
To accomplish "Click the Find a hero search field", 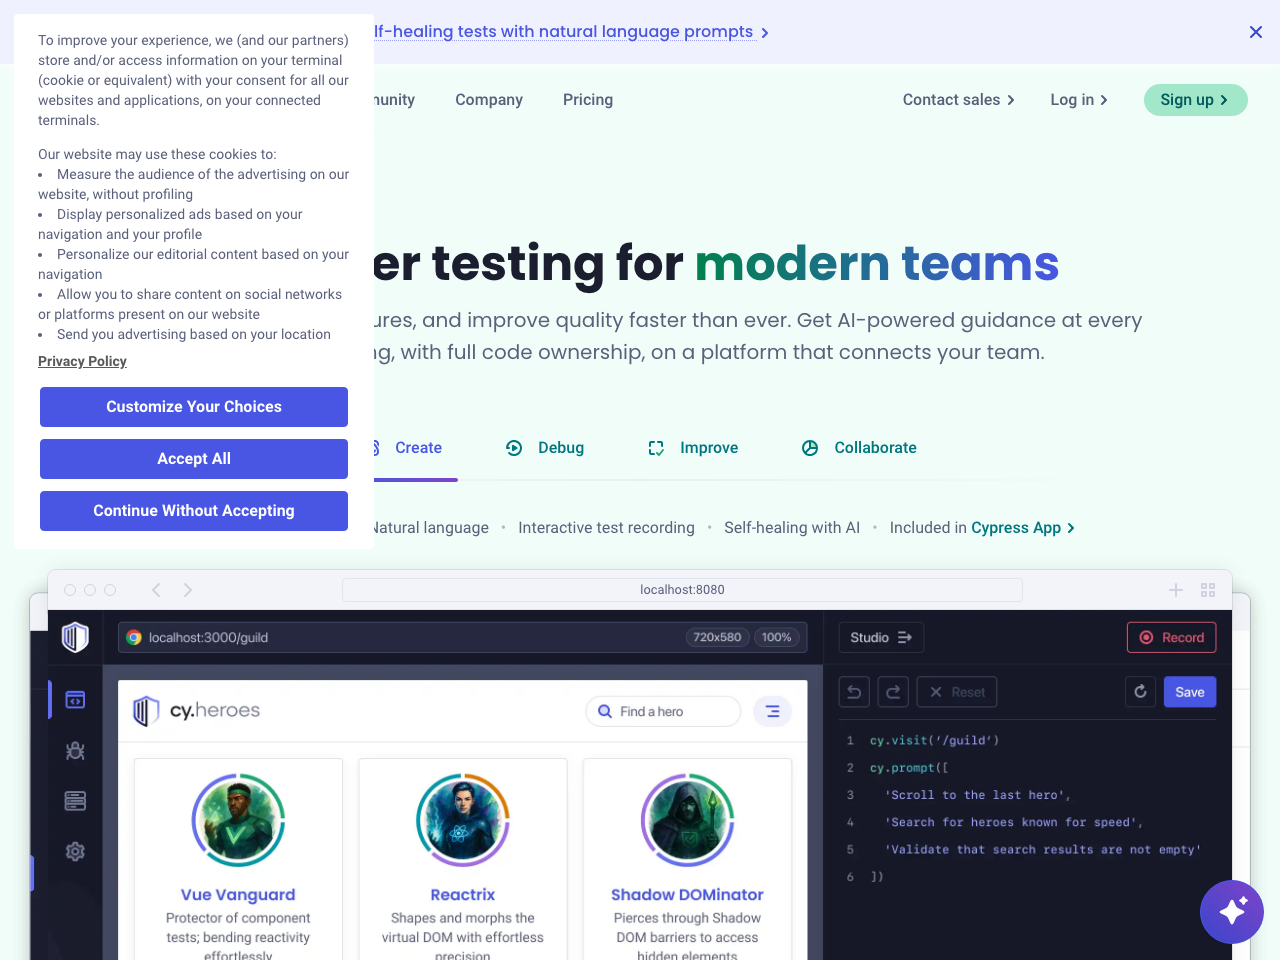I will tap(663, 711).
